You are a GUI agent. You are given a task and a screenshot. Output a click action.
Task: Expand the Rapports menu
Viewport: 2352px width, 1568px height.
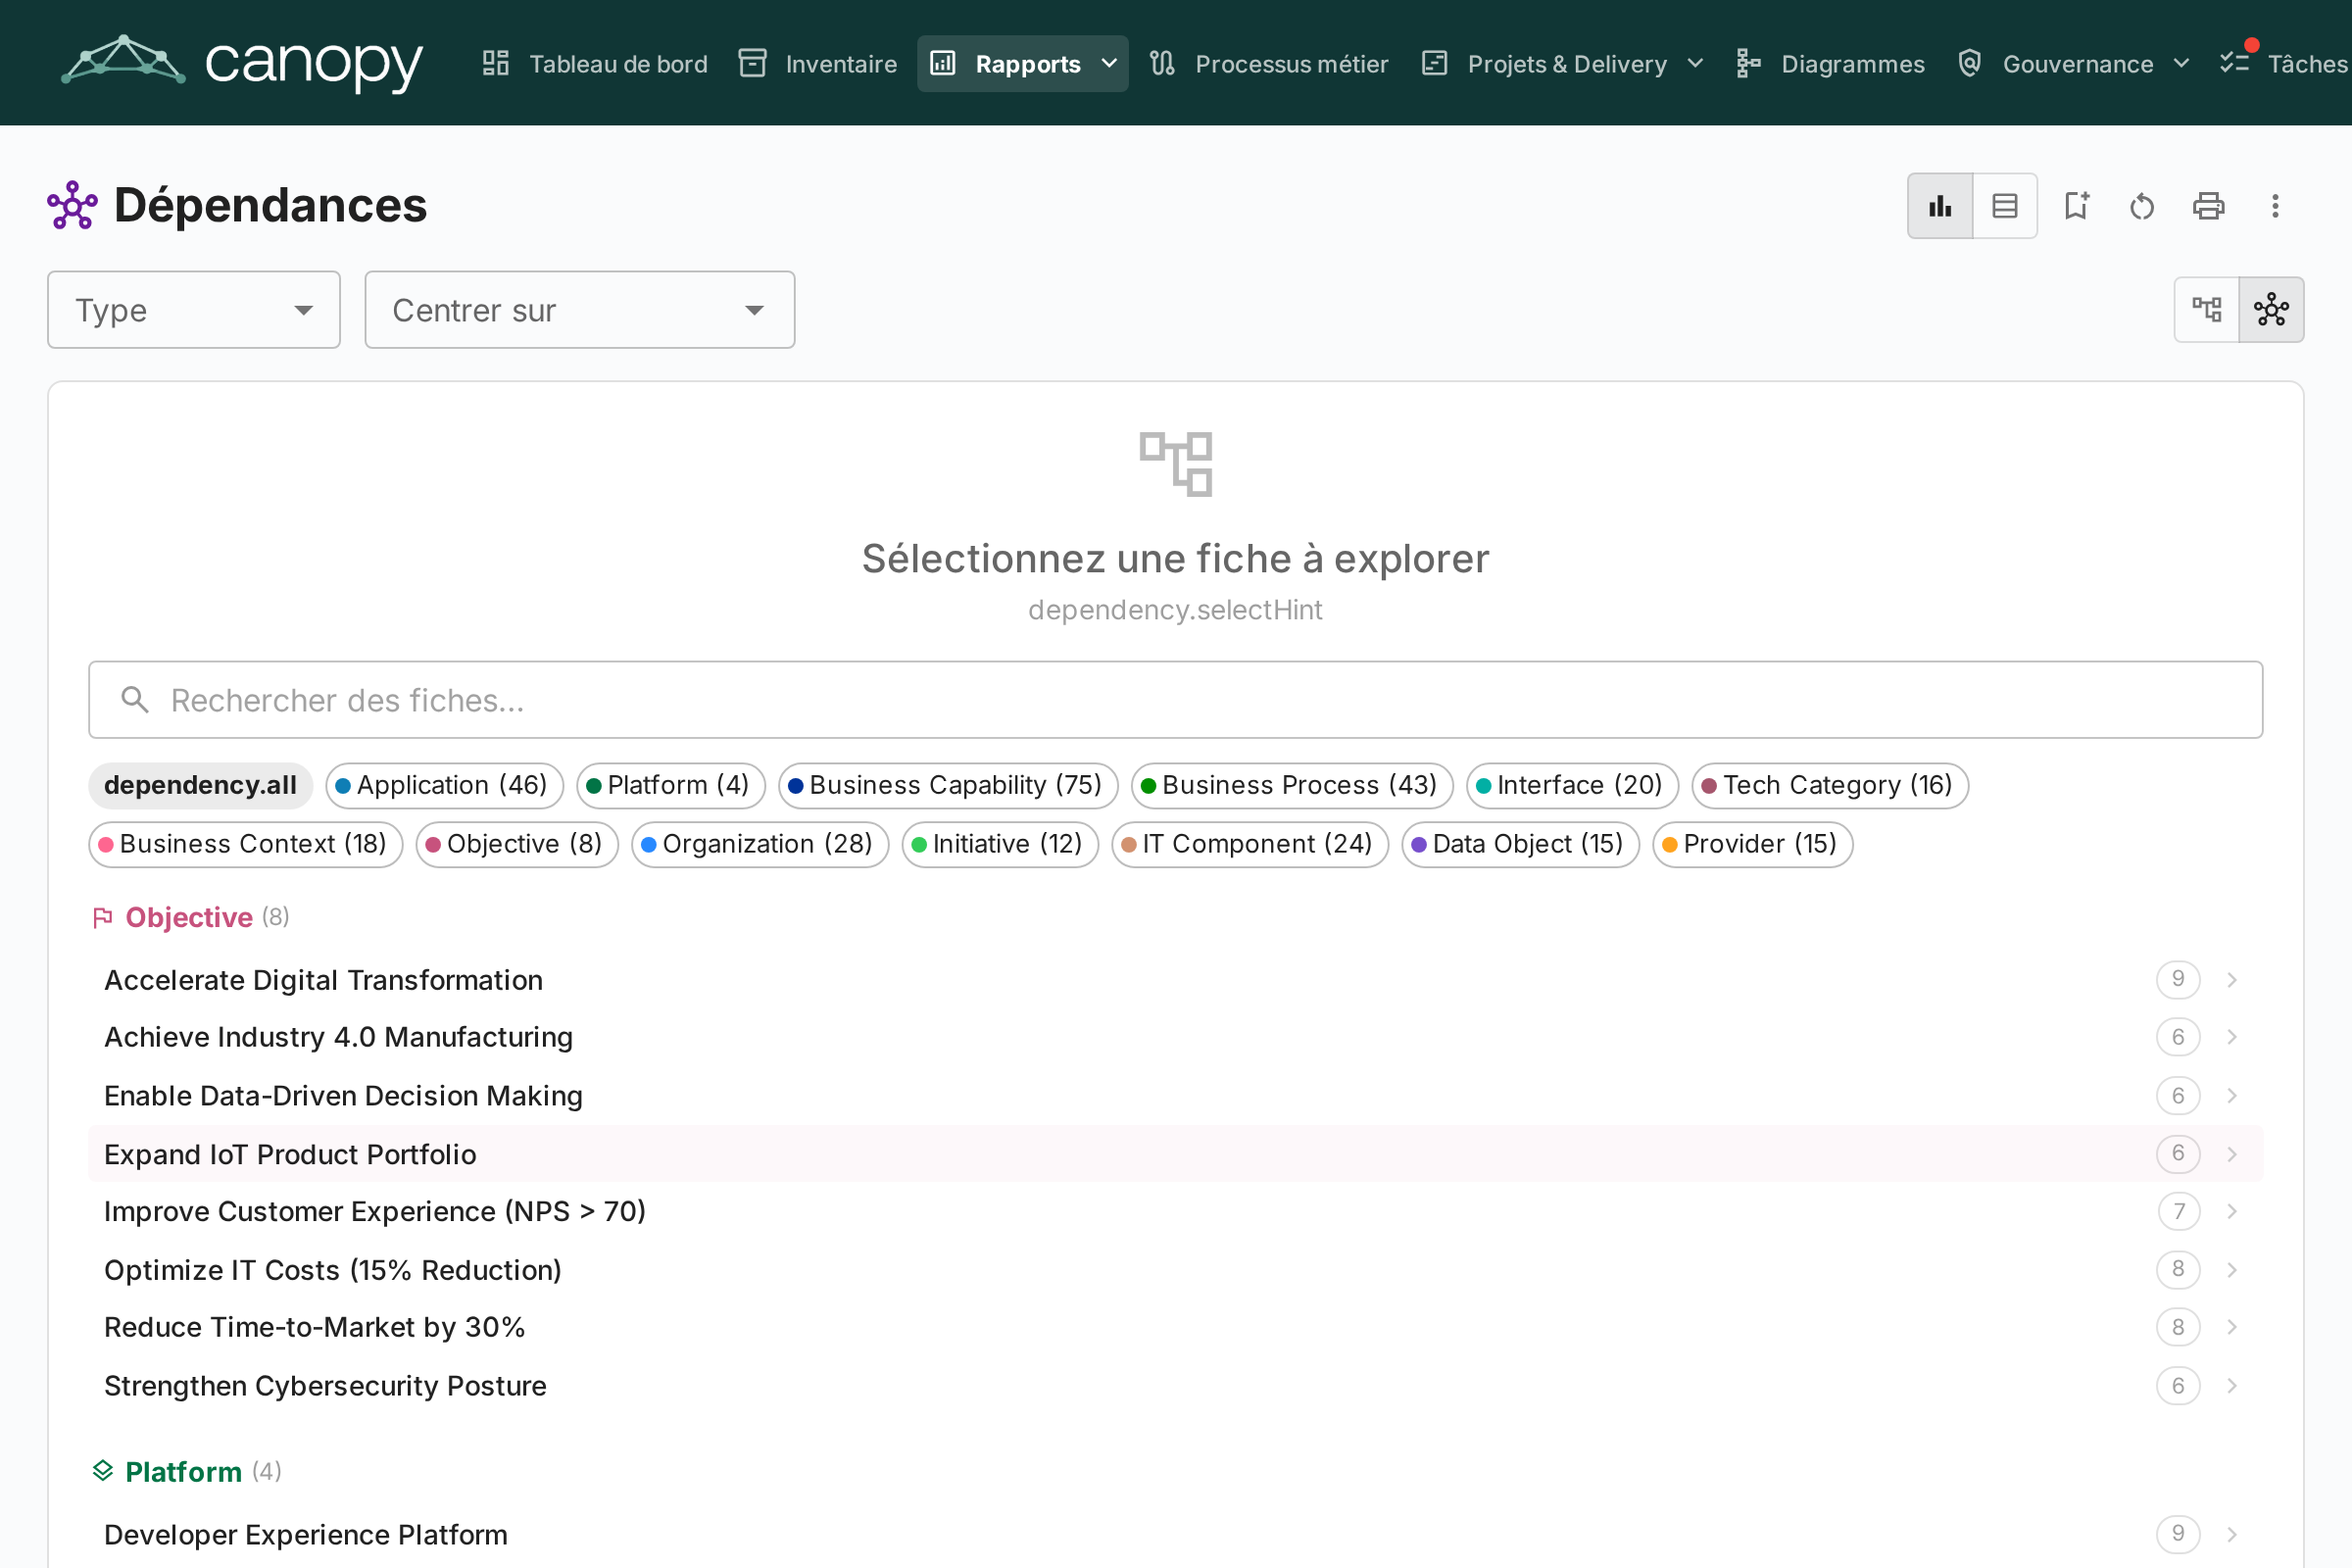1023,64
